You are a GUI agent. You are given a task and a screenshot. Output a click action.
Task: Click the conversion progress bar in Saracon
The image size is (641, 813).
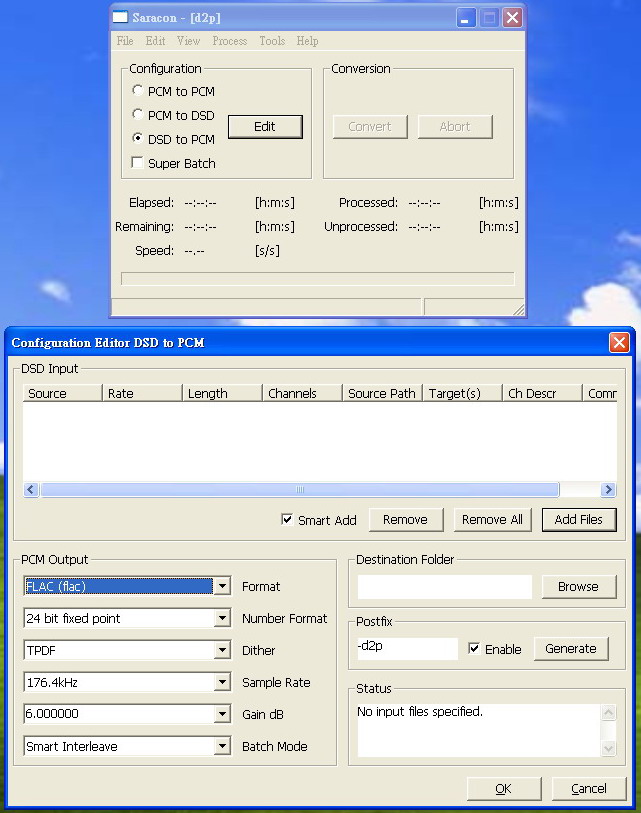(318, 279)
